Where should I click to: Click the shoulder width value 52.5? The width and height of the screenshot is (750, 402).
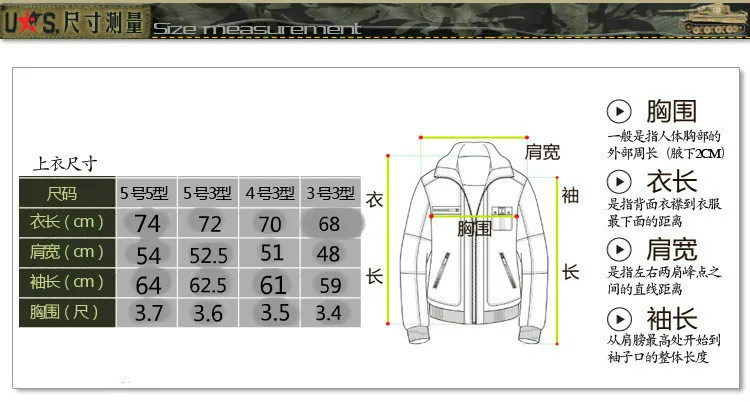(x=209, y=256)
